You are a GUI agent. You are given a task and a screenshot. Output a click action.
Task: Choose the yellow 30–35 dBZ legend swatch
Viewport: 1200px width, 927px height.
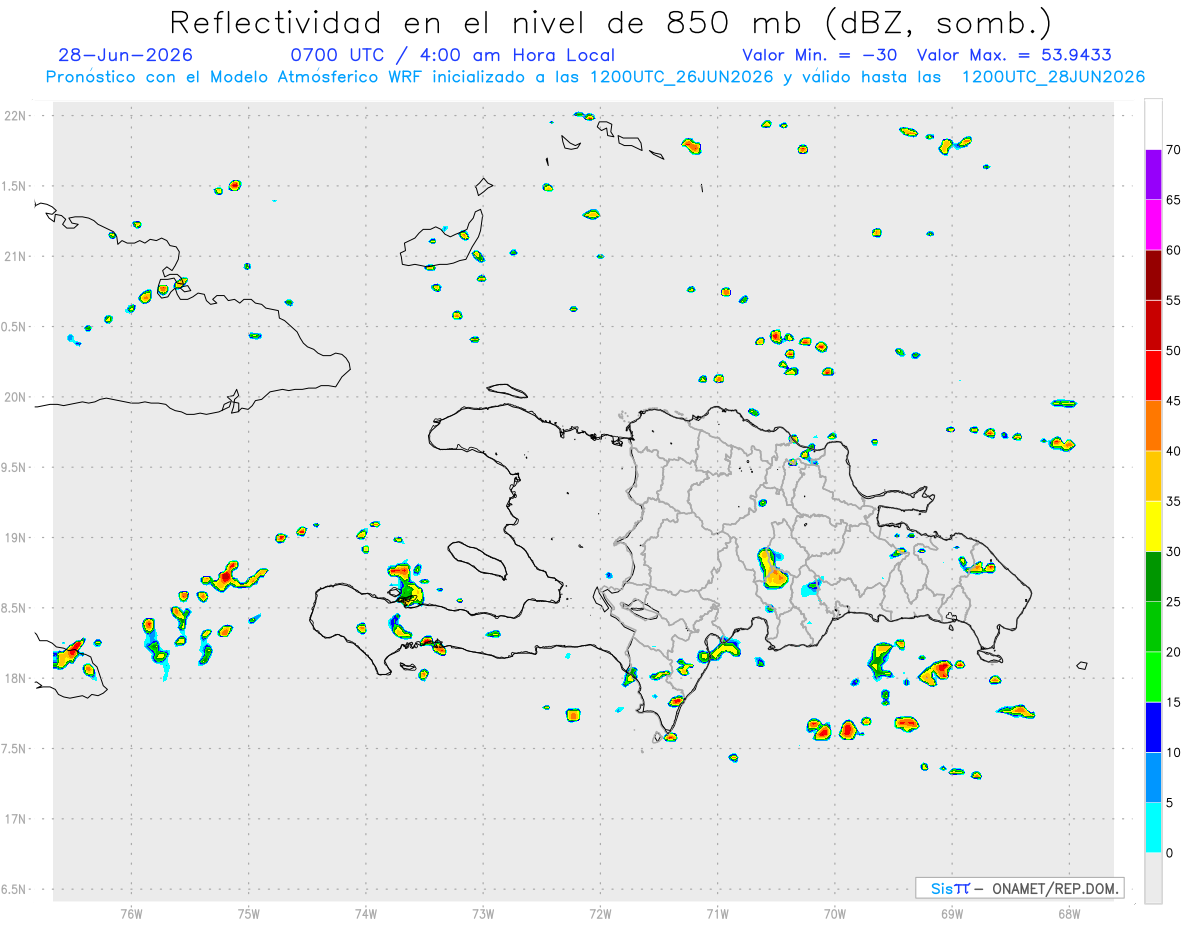coord(1153,526)
